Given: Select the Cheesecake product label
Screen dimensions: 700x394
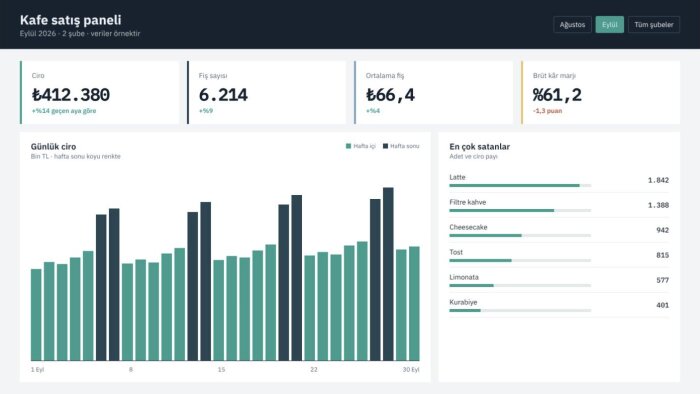Looking at the screenshot, I should (x=468, y=227).
